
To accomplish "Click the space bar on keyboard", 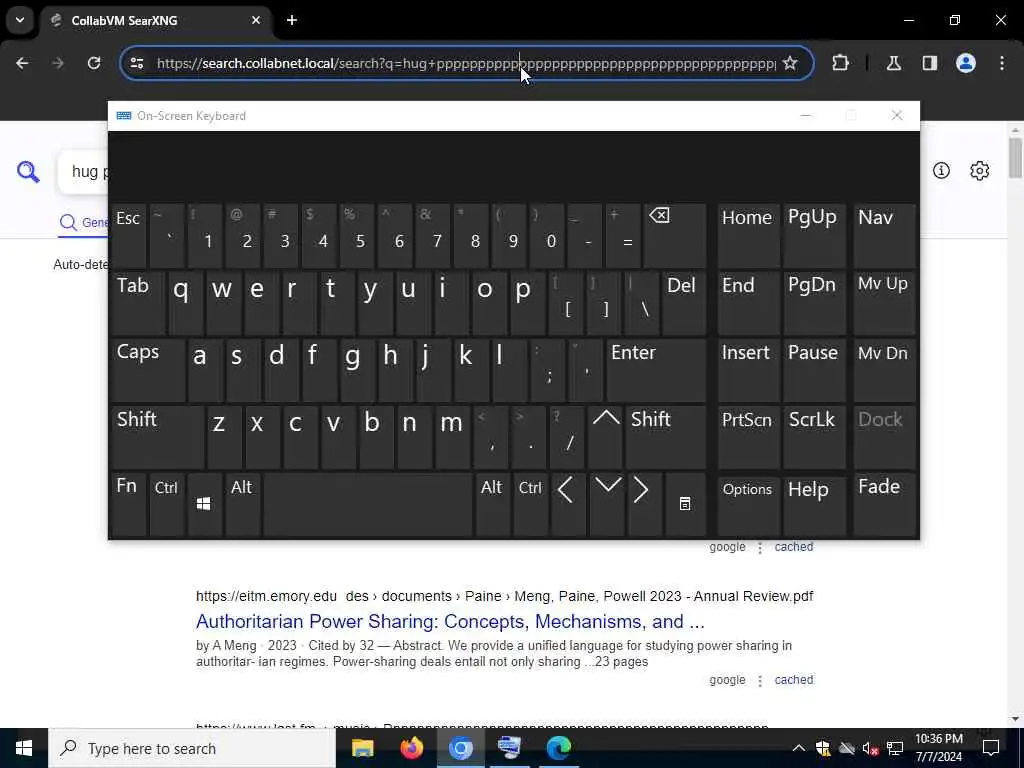I will click(368, 505).
